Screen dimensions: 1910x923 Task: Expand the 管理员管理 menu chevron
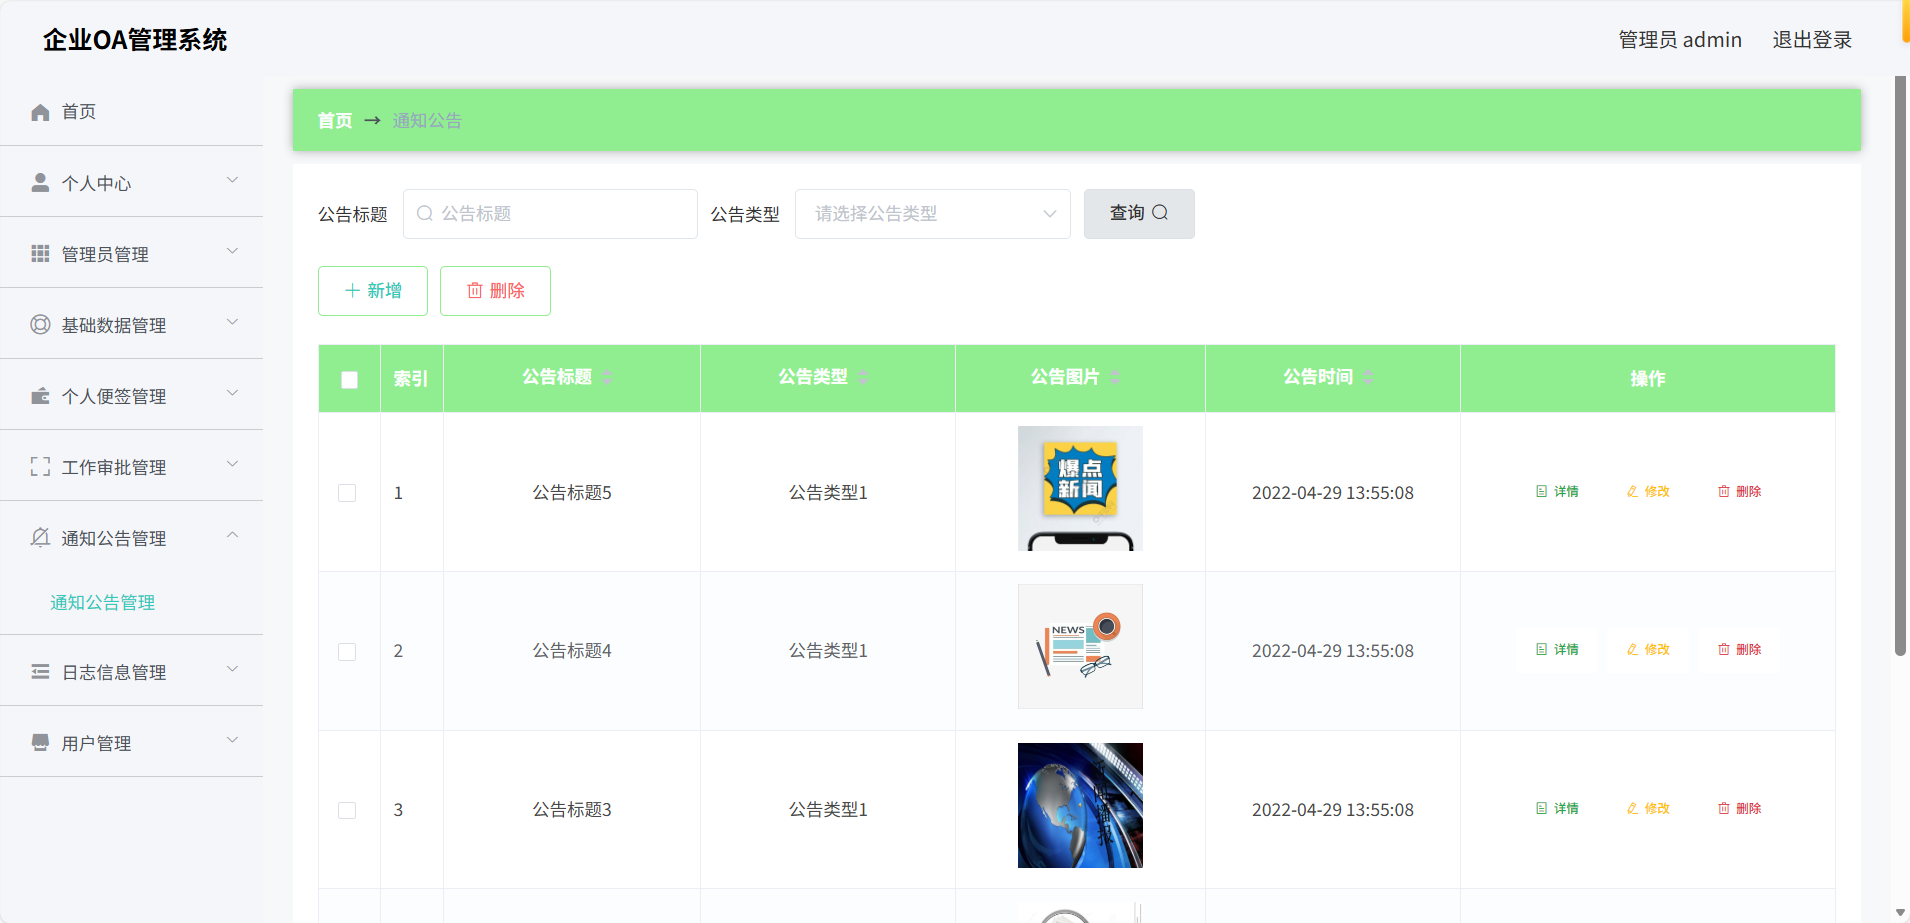[232, 251]
